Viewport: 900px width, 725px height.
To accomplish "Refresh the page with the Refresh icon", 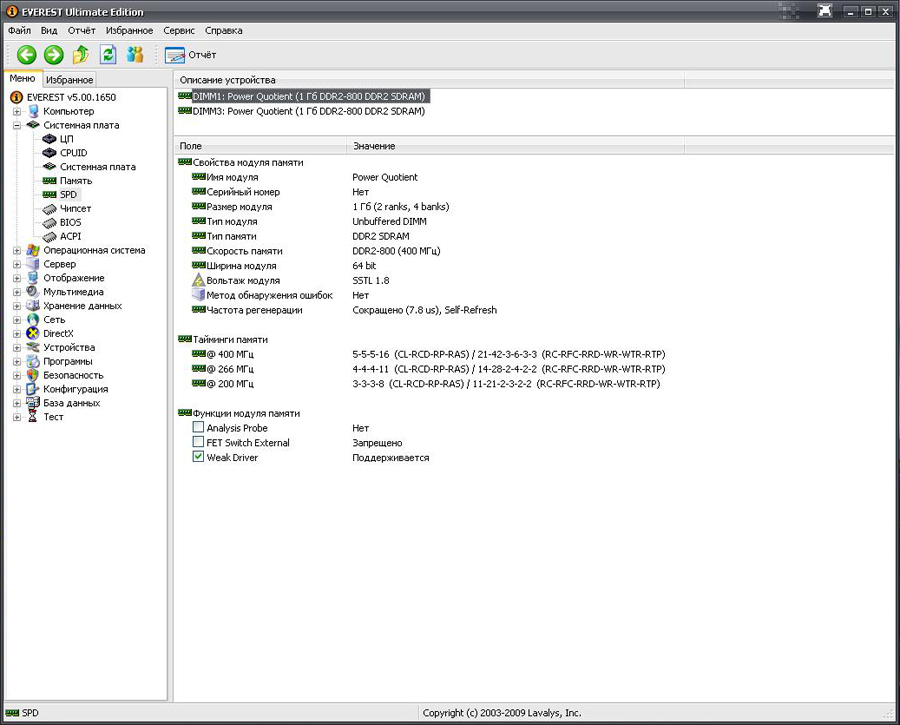I will 108,55.
